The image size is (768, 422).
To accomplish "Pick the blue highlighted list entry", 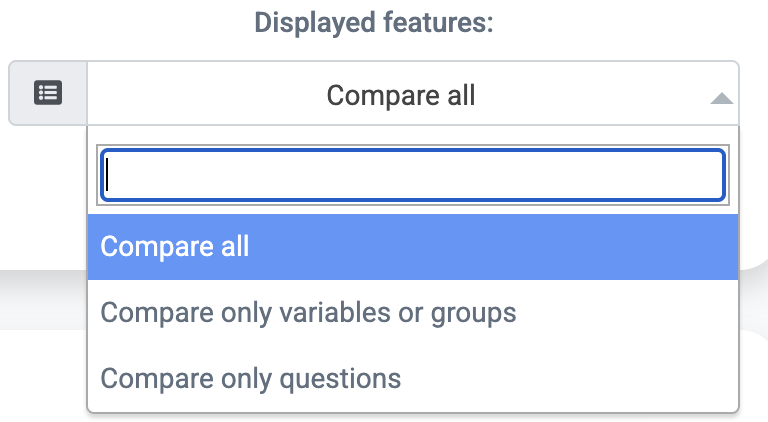I will pyautogui.click(x=413, y=246).
